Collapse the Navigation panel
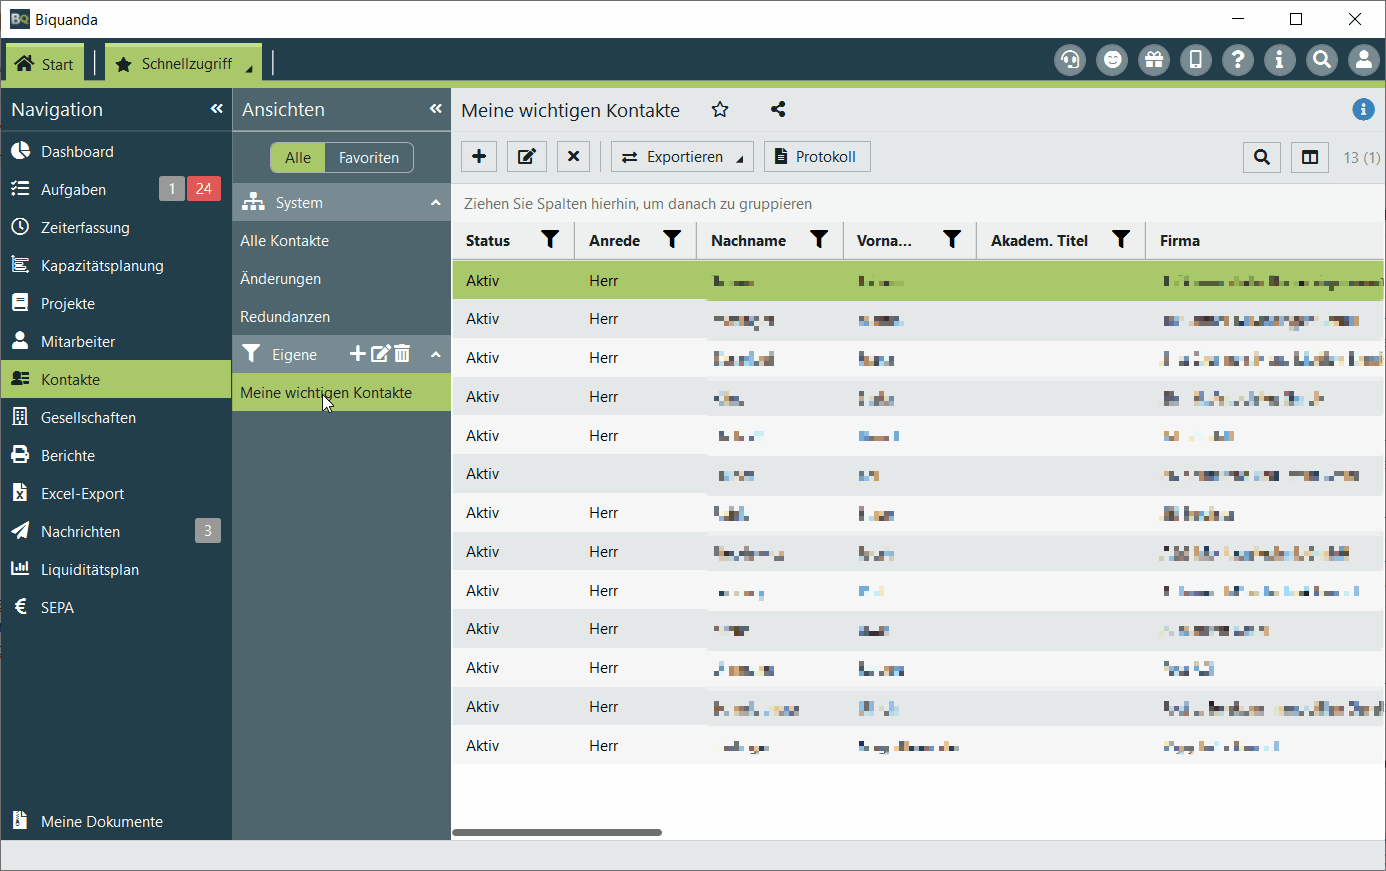Image resolution: width=1386 pixels, height=871 pixels. [x=216, y=109]
